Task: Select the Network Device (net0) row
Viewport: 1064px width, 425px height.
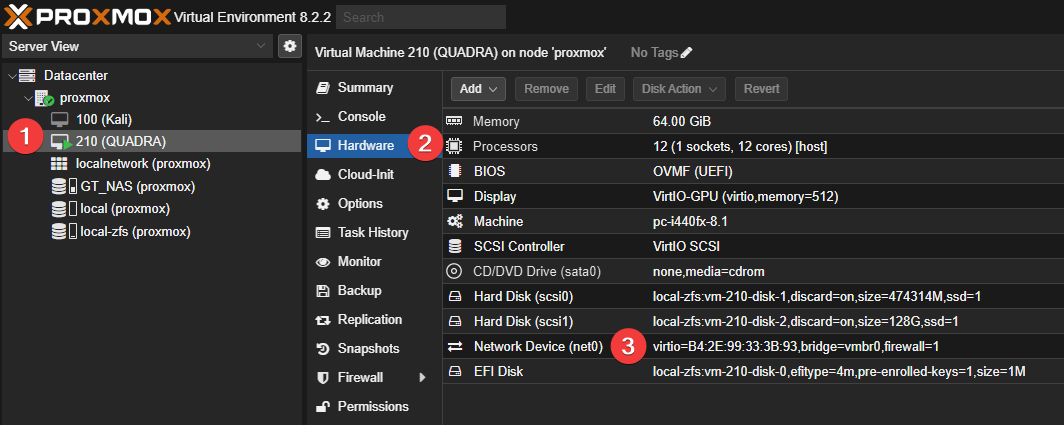Action: (x=753, y=346)
